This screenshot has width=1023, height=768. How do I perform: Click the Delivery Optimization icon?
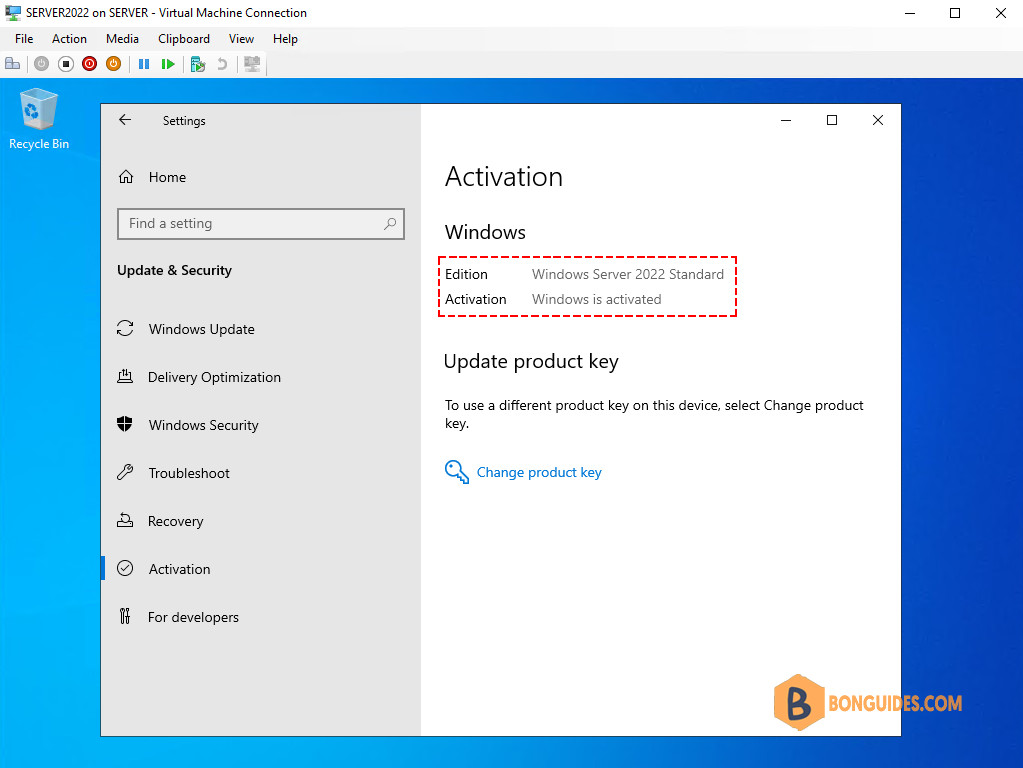[x=125, y=376]
